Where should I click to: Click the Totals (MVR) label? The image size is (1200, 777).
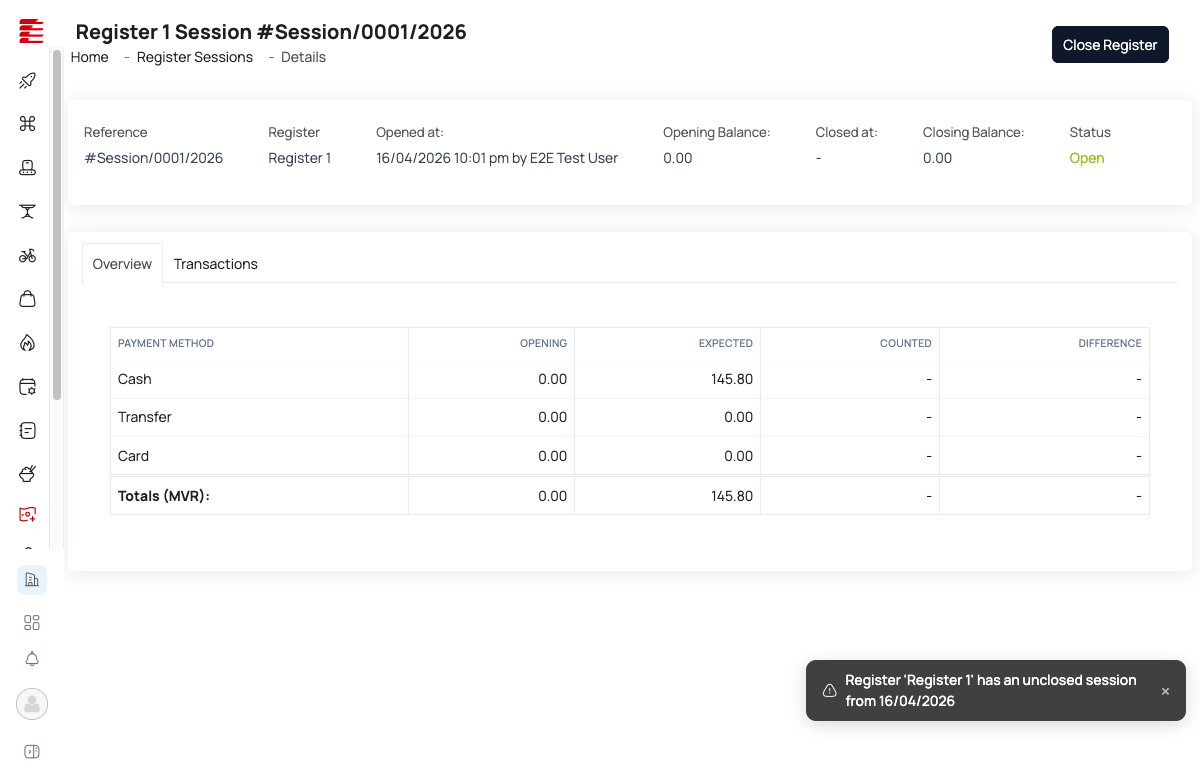pyautogui.click(x=164, y=496)
